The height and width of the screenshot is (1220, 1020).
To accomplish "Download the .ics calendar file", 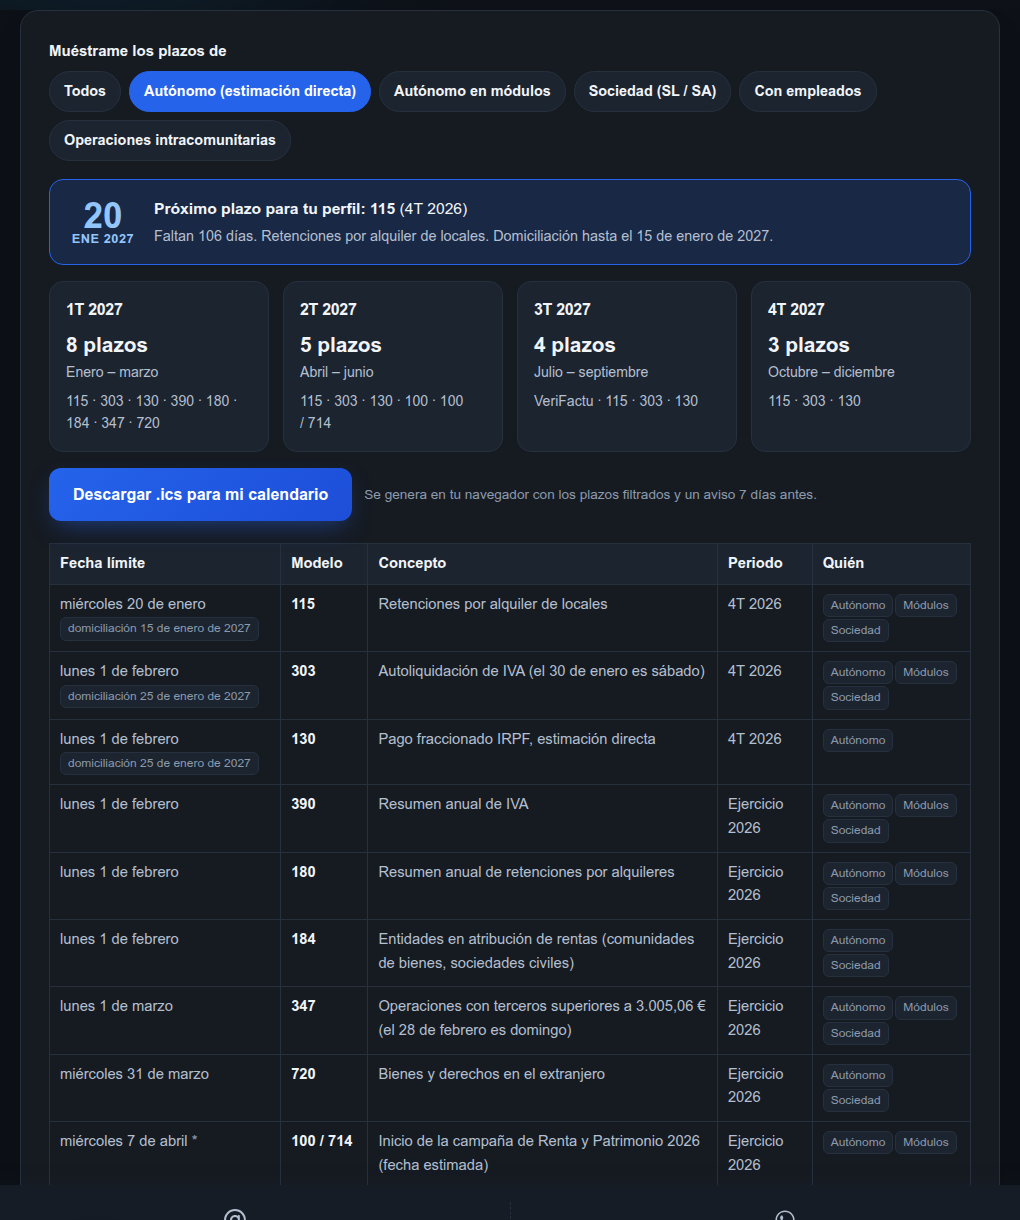I will (x=200, y=494).
